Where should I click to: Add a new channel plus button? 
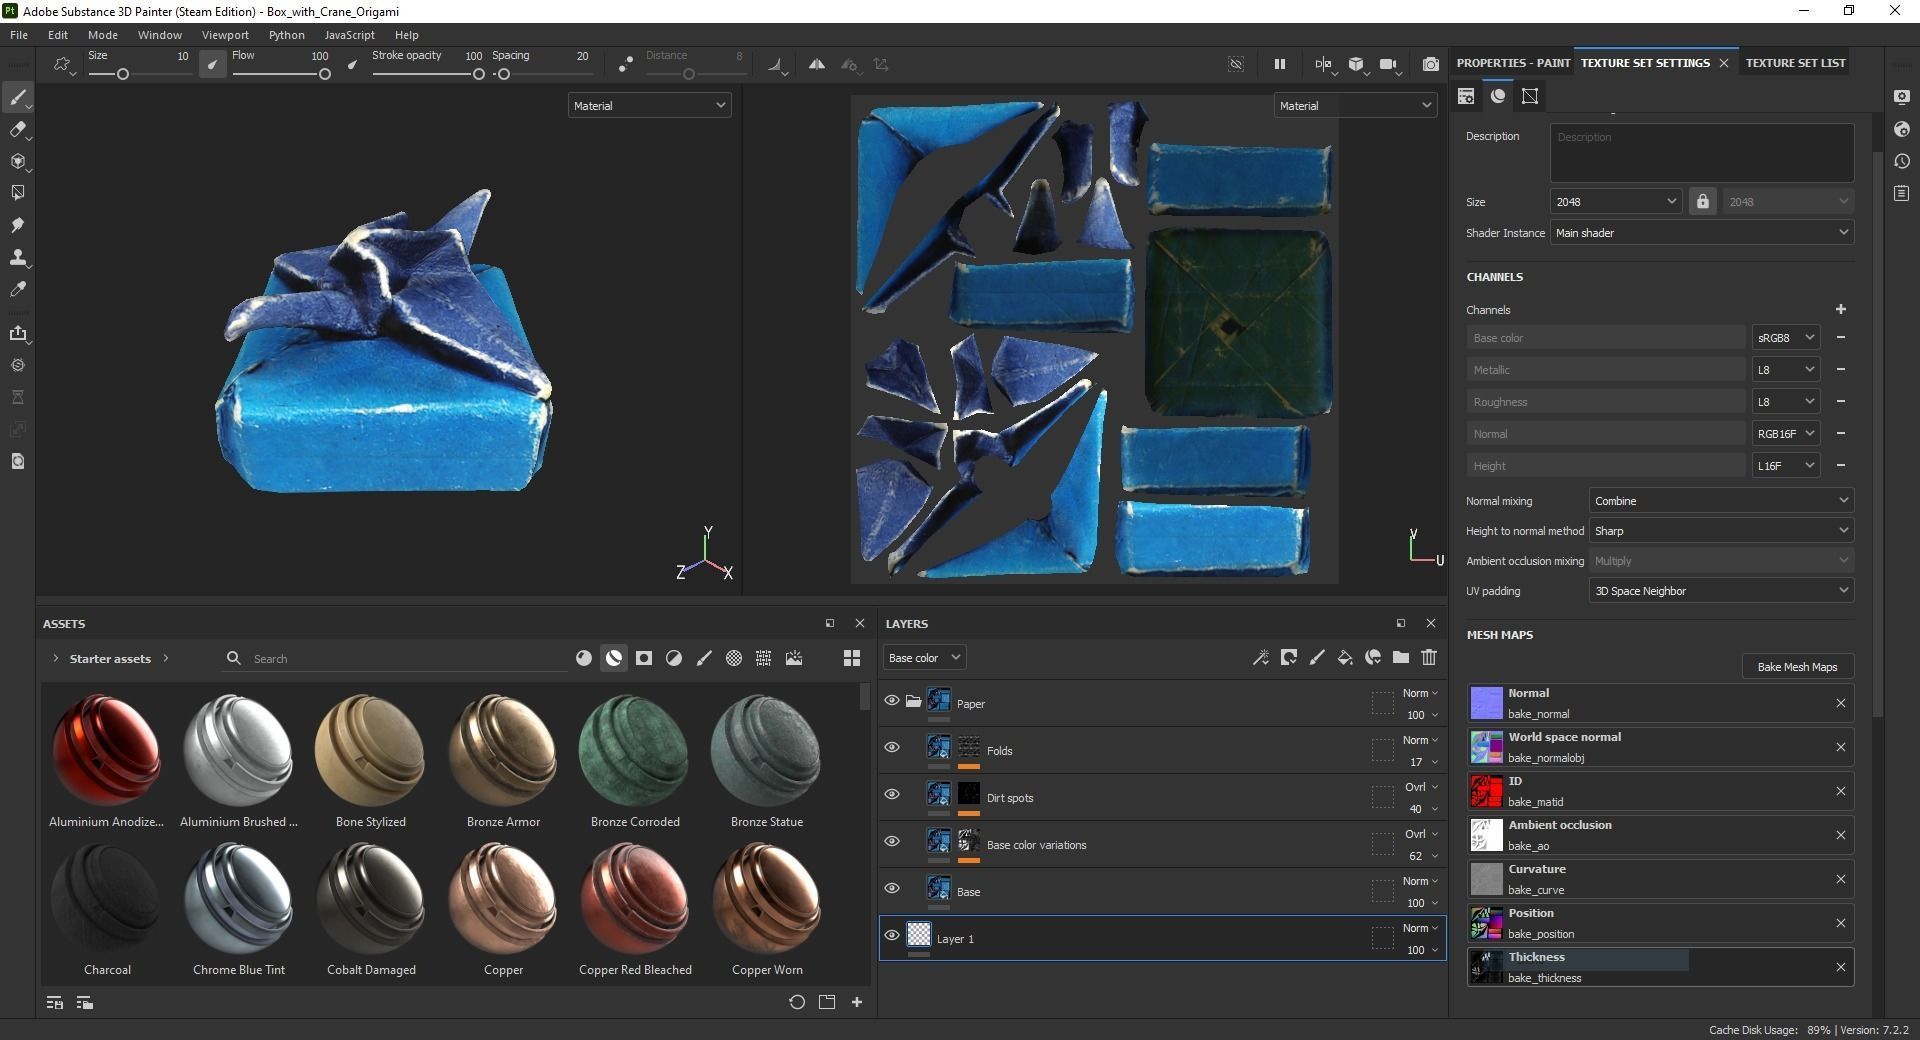(1840, 309)
